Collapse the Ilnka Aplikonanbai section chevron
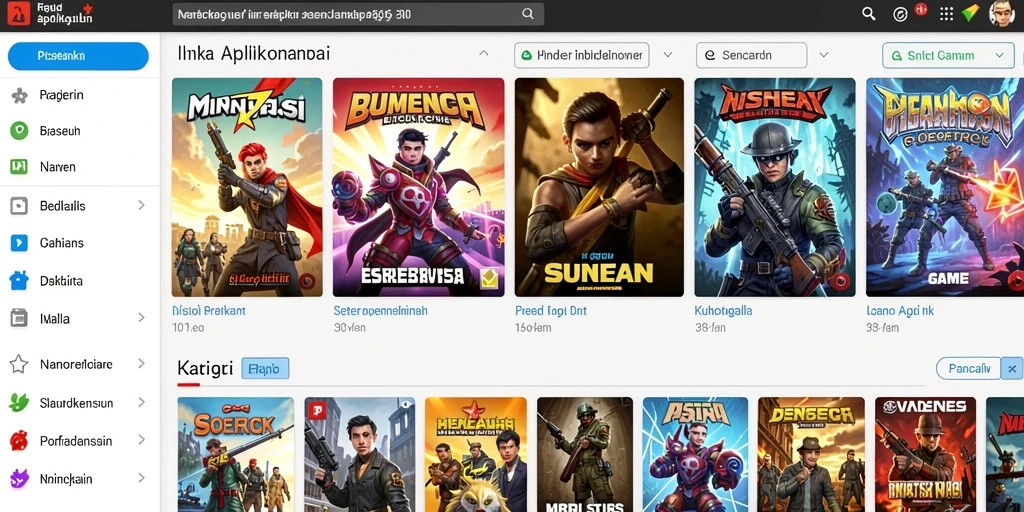The width and height of the screenshot is (1024, 512). tap(483, 54)
